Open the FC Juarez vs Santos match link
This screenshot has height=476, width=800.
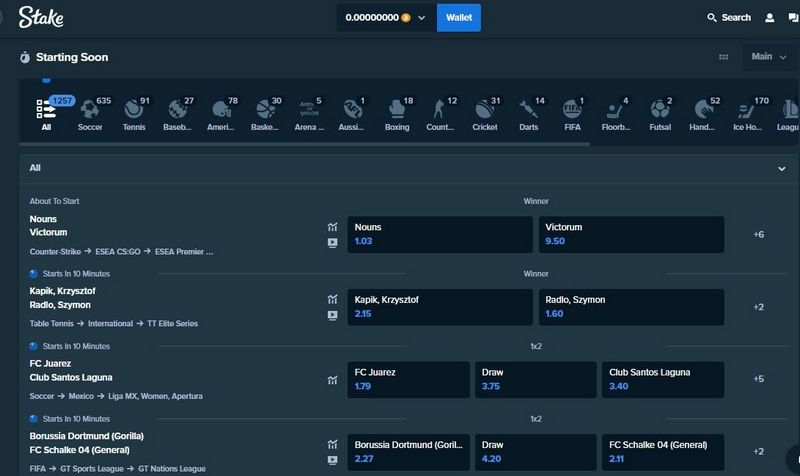(71, 370)
